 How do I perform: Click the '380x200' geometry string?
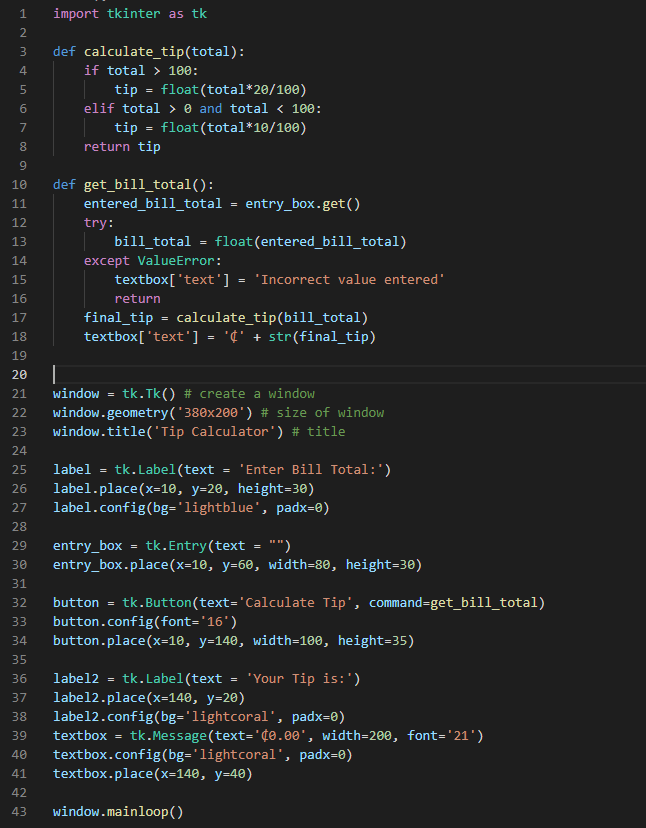[x=211, y=413]
